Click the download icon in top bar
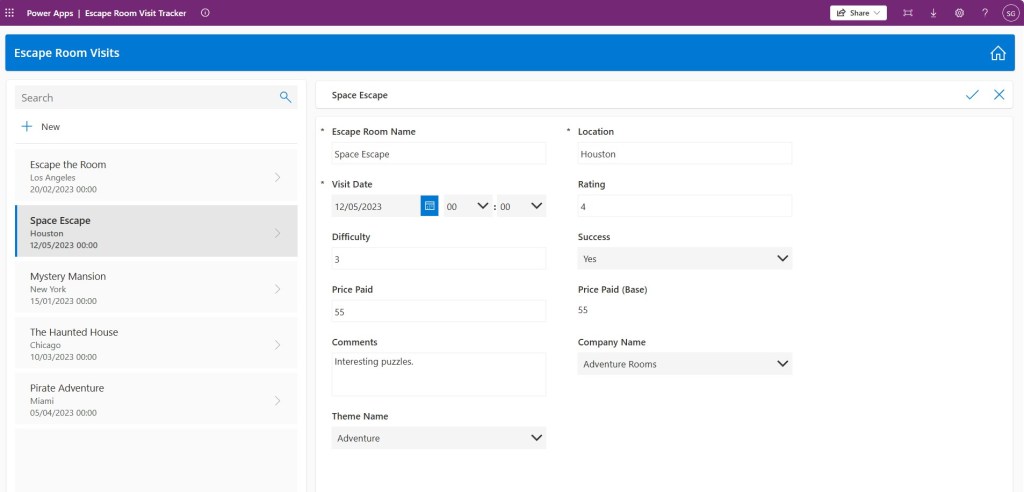The width and height of the screenshot is (1024, 492). [x=933, y=13]
